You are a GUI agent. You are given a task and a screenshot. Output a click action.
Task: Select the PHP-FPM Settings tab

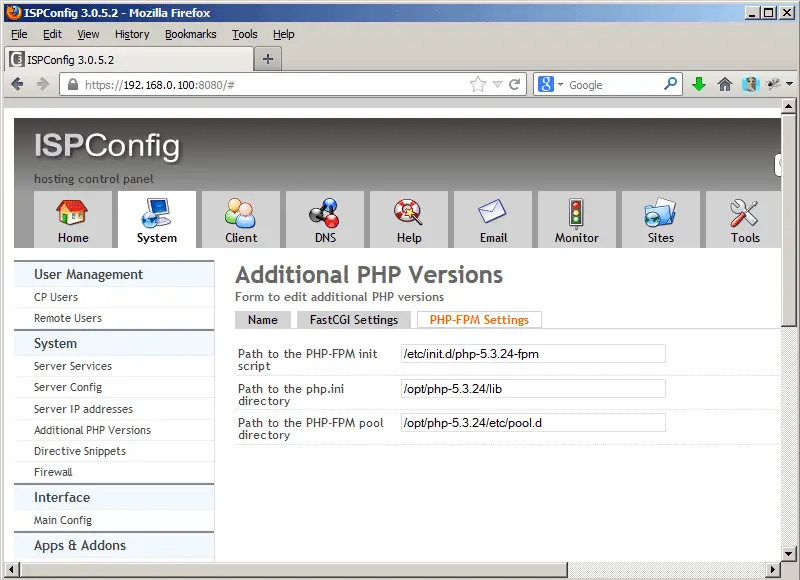coord(479,320)
